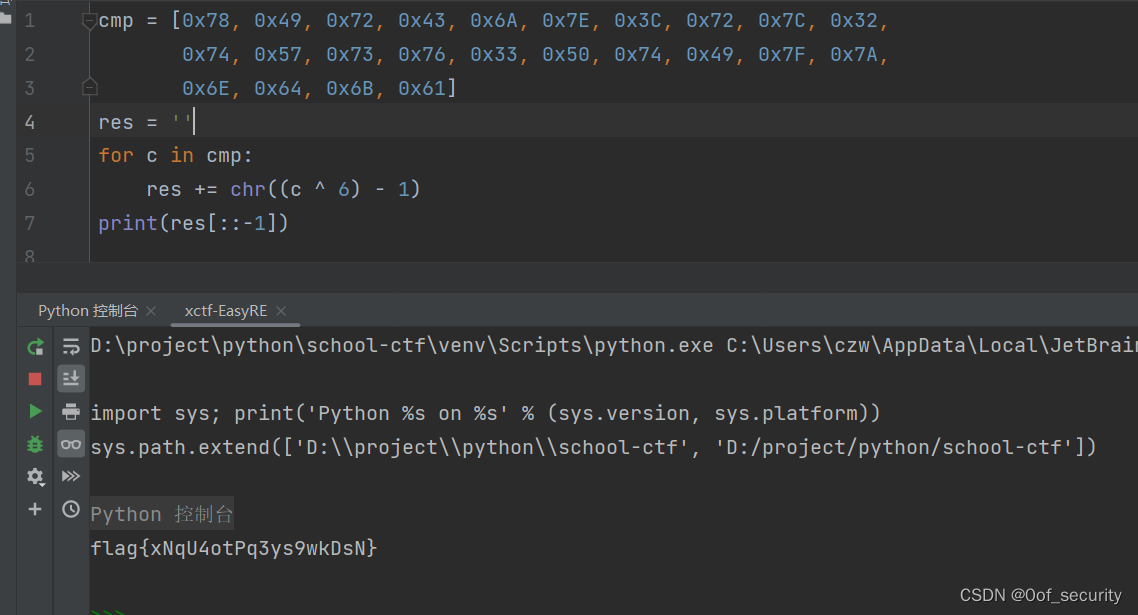Rerun the Python console session
This screenshot has height=615, width=1138.
(35, 346)
